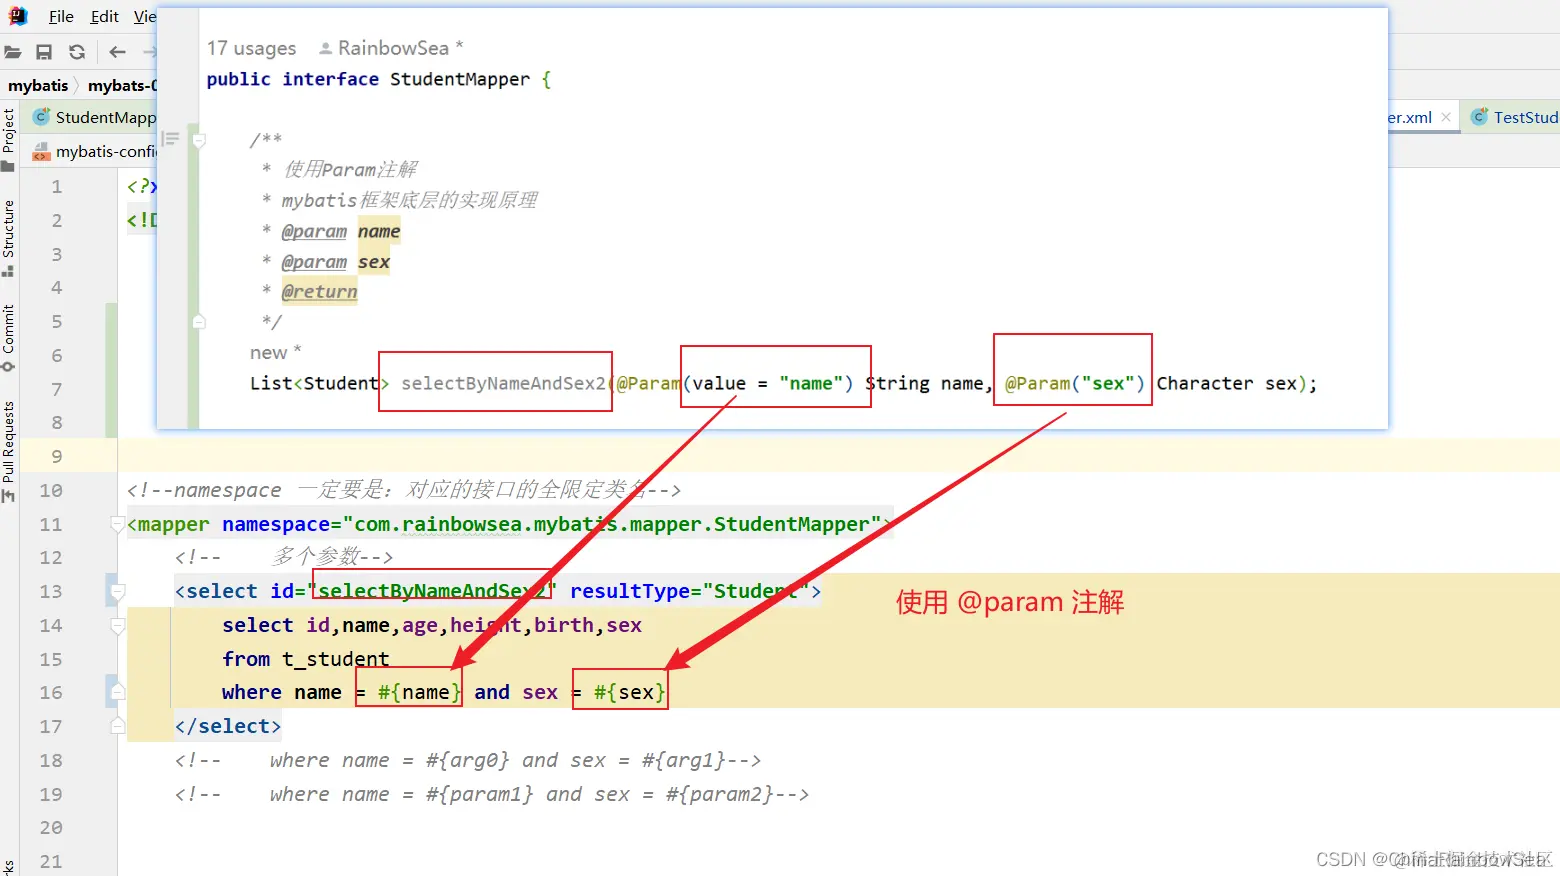Open the File menu
Image resolution: width=1560 pixels, height=876 pixels.
tap(61, 16)
